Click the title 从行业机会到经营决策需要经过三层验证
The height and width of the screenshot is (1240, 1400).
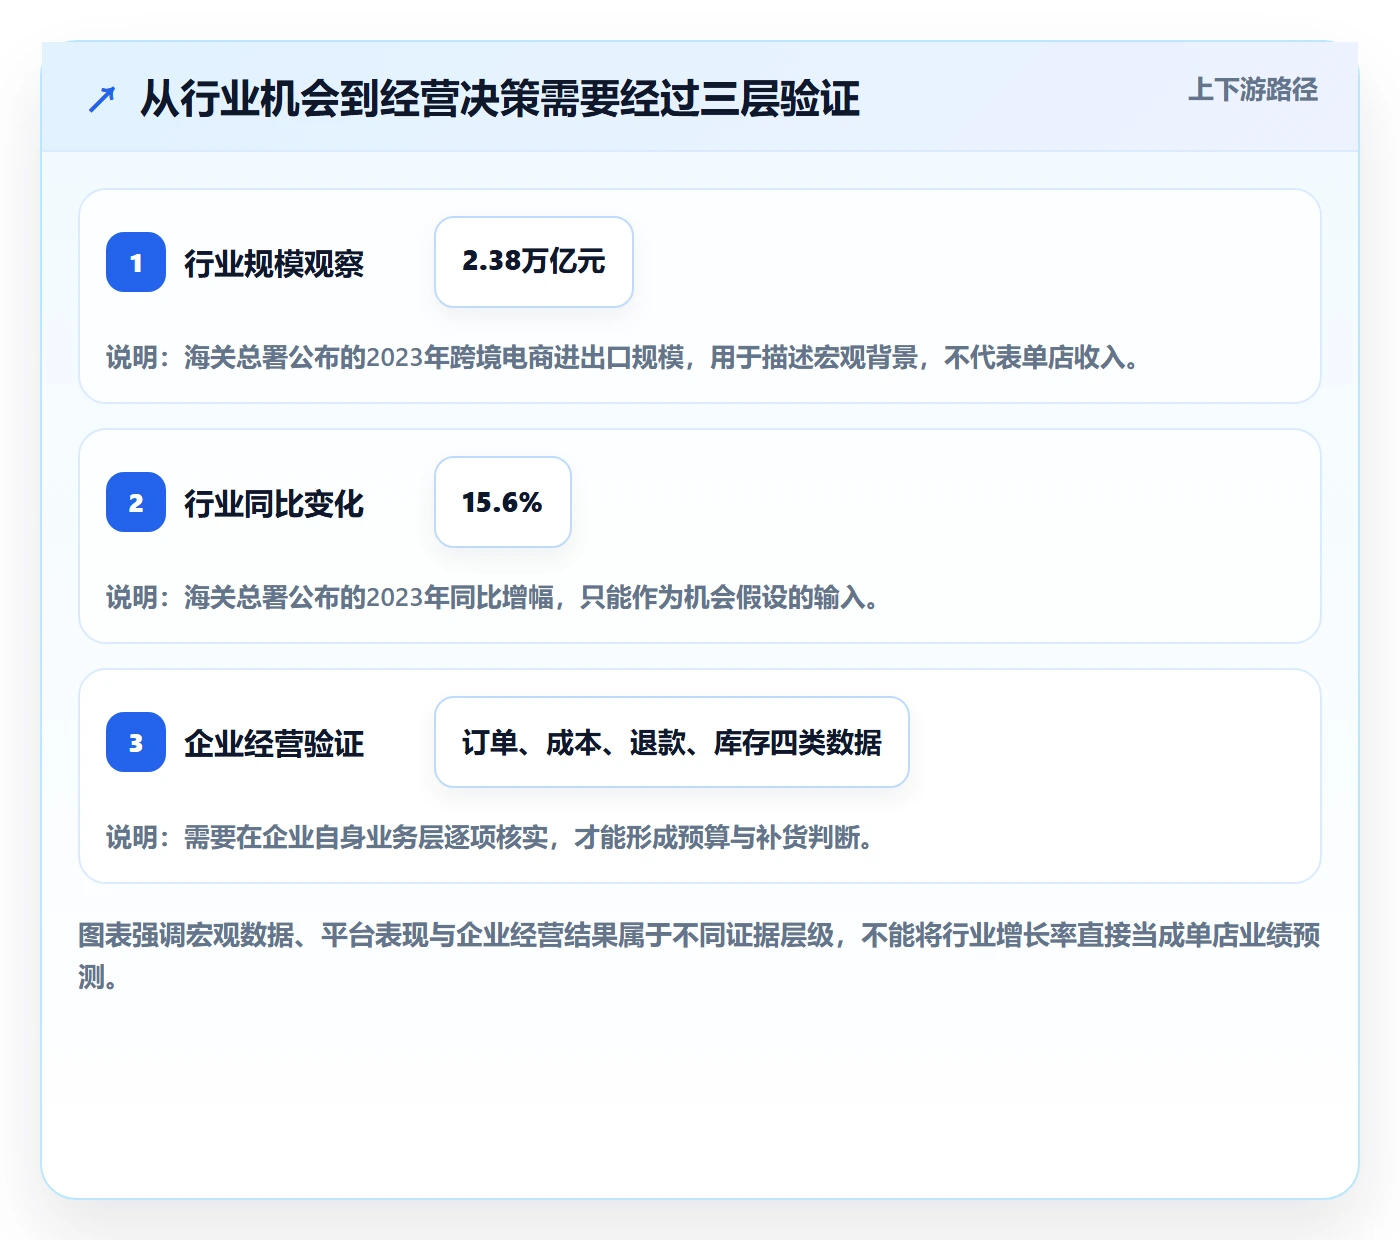point(500,98)
